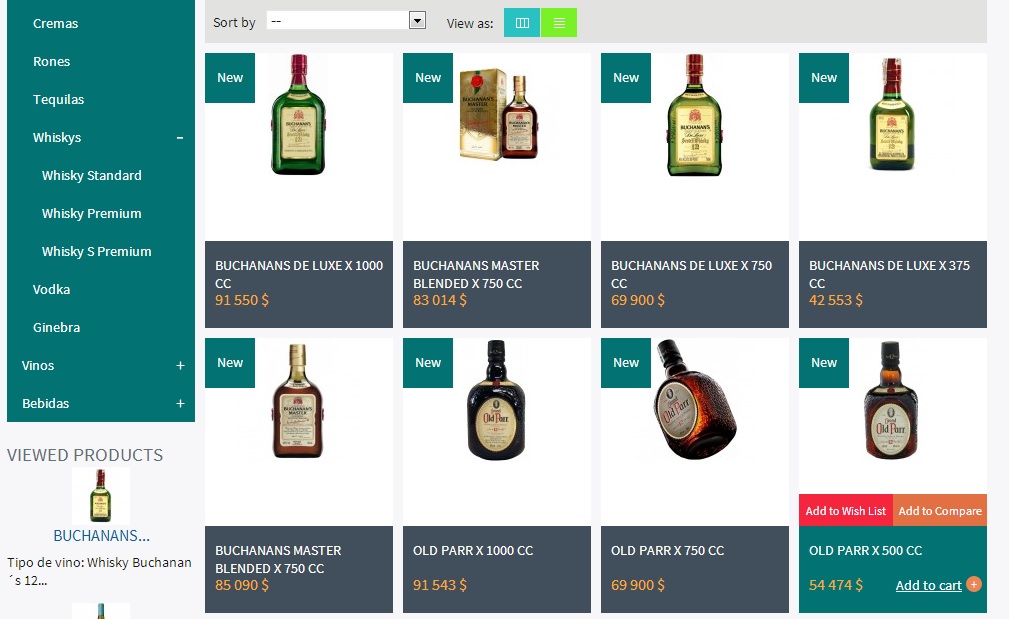1009x619 pixels.
Task: Click New badge on Old Parr X 1000 CC
Action: (x=428, y=363)
